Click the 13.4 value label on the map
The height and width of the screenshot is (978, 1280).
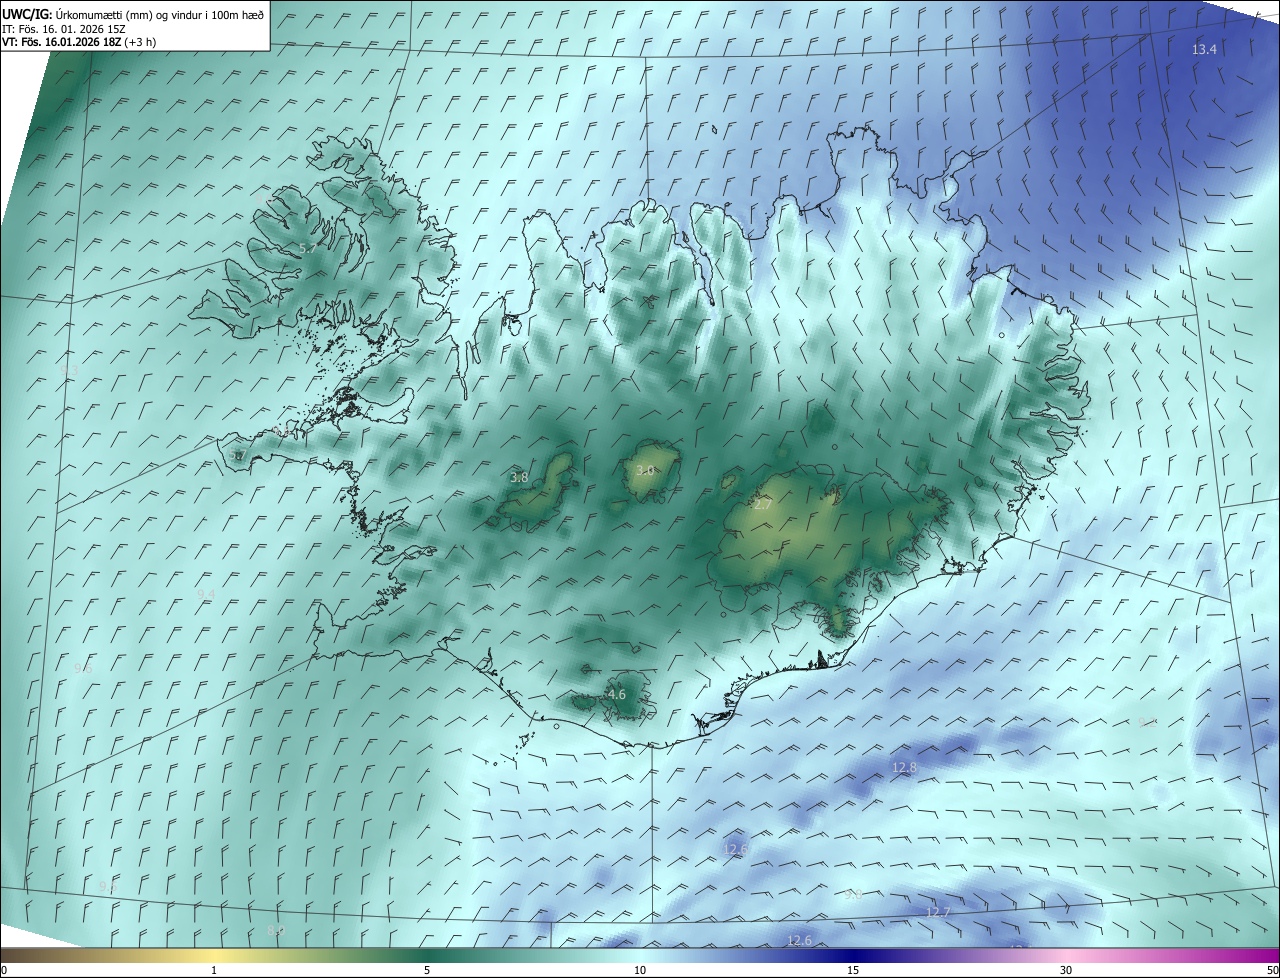1204,50
